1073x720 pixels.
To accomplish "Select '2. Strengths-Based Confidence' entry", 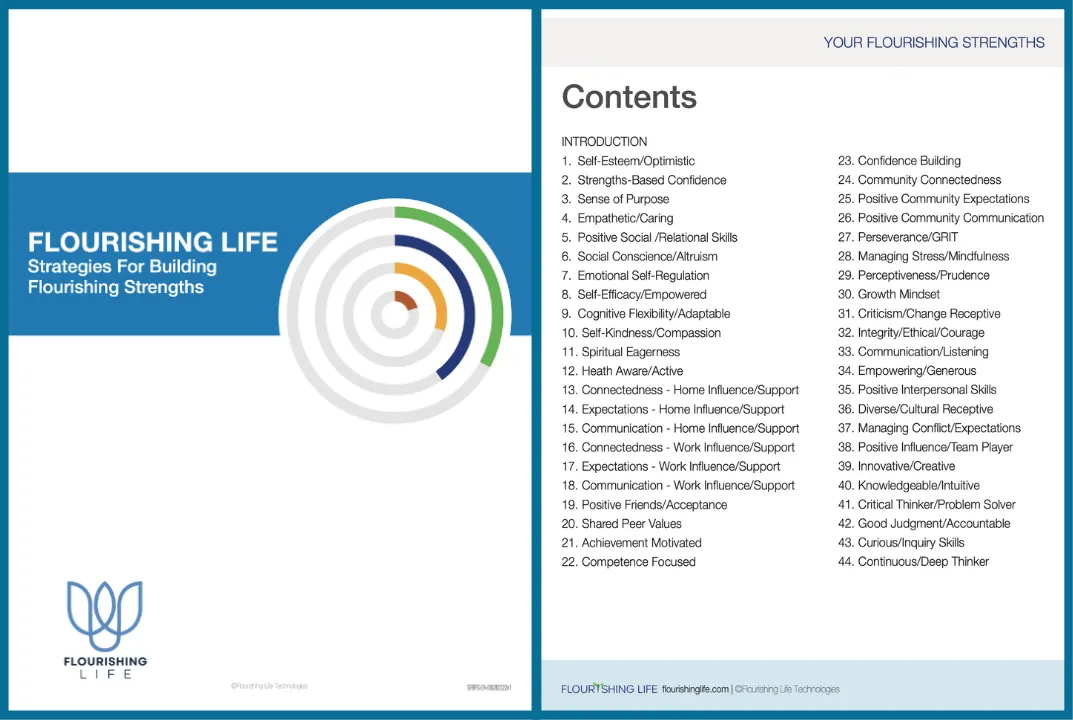I will click(x=644, y=180).
